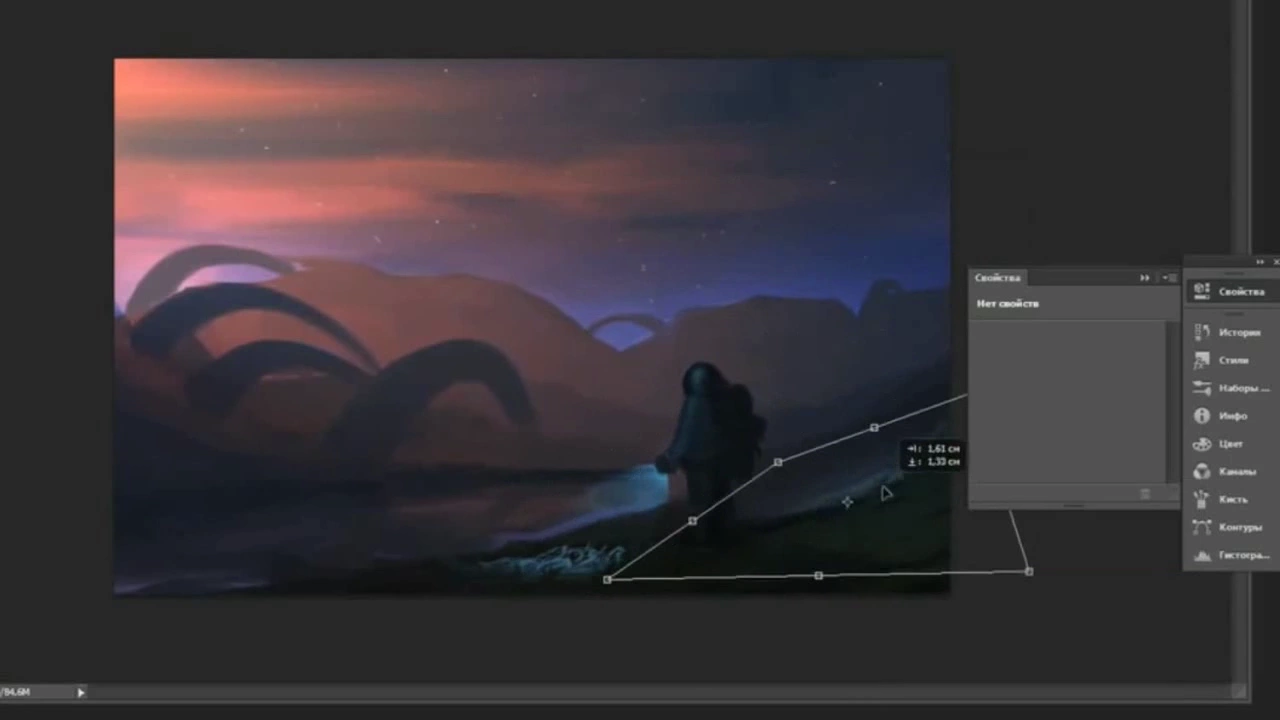This screenshot has height=720, width=1280.
Task: Expand the icon dock using its top double arrows
Action: 1260,262
